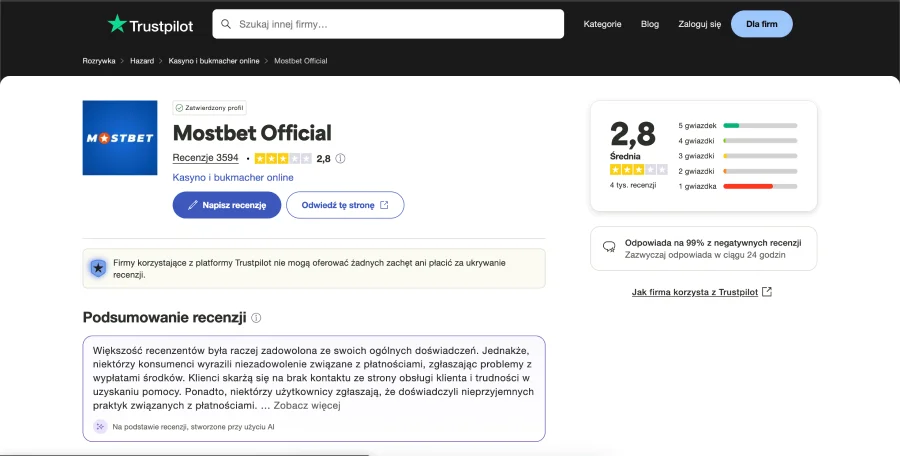This screenshot has height=456, width=900.
Task: Click the star rating next to 2,8
Action: [283, 159]
